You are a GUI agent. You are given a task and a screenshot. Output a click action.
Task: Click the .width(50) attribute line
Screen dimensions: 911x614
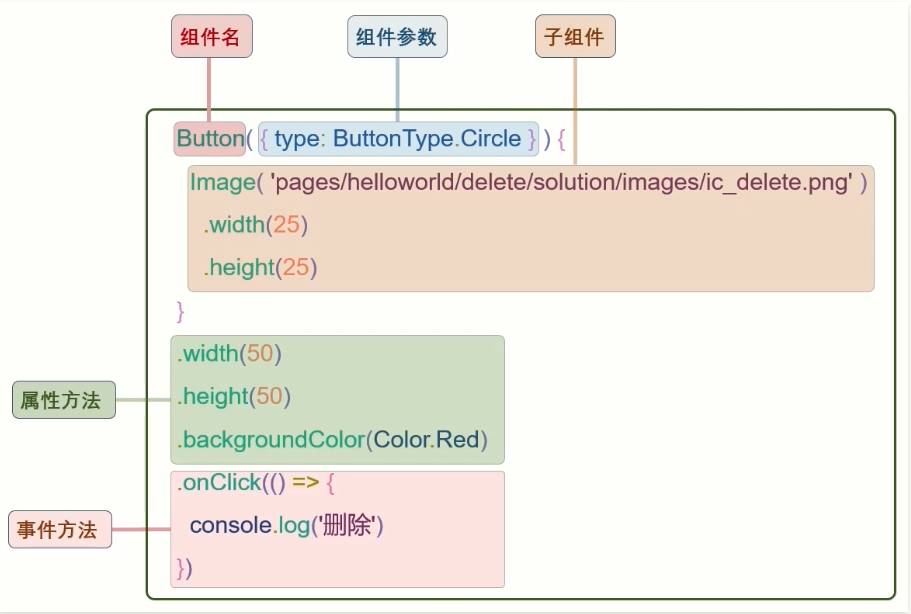point(229,353)
